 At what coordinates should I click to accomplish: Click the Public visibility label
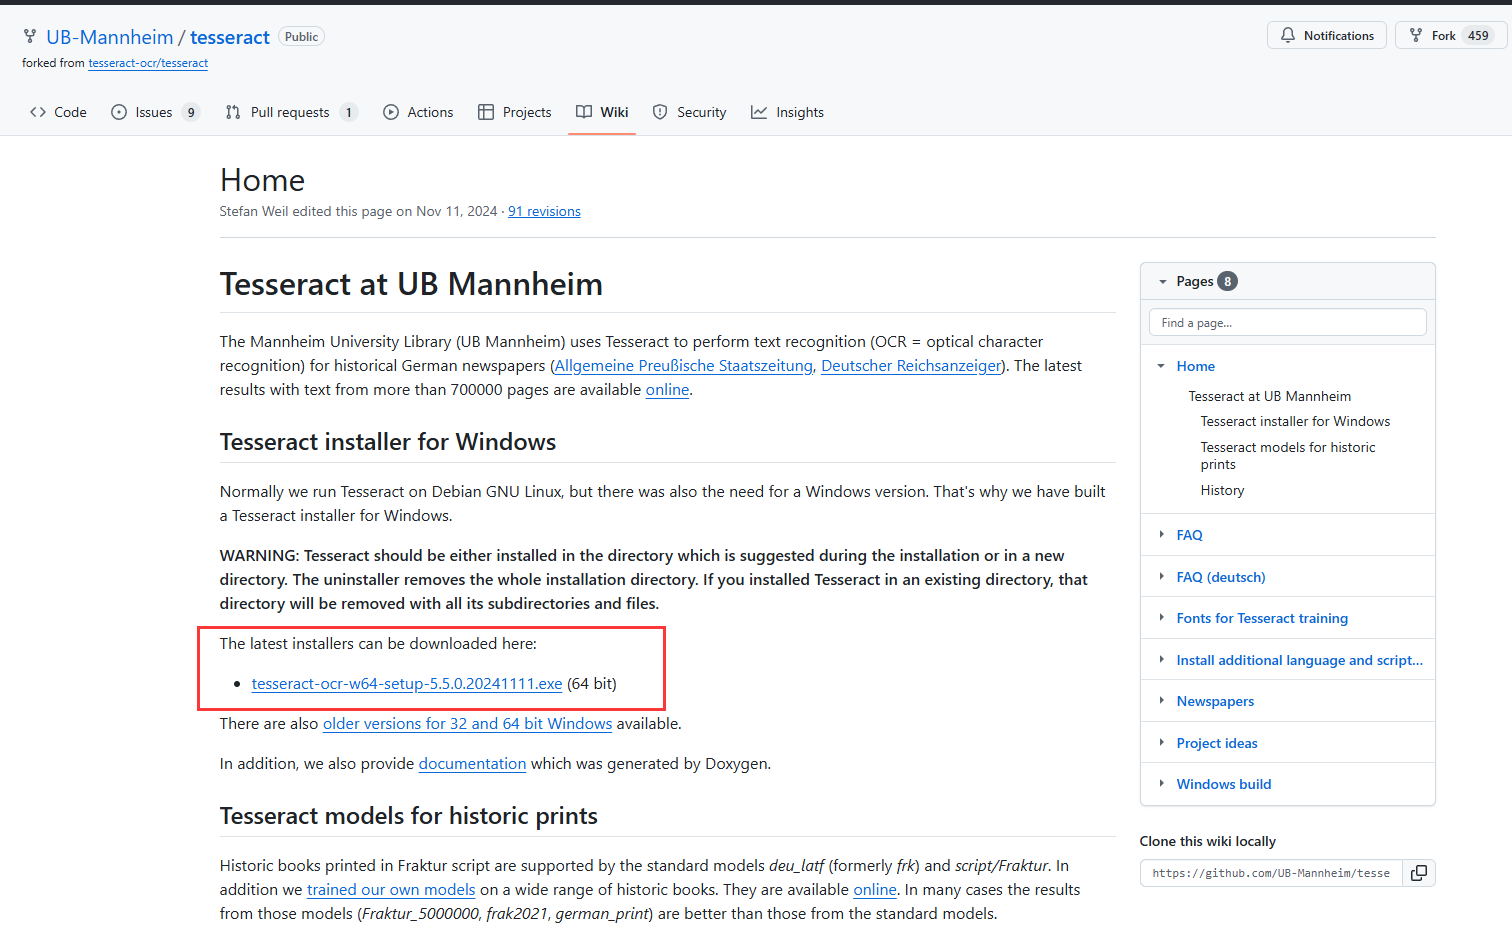(301, 37)
